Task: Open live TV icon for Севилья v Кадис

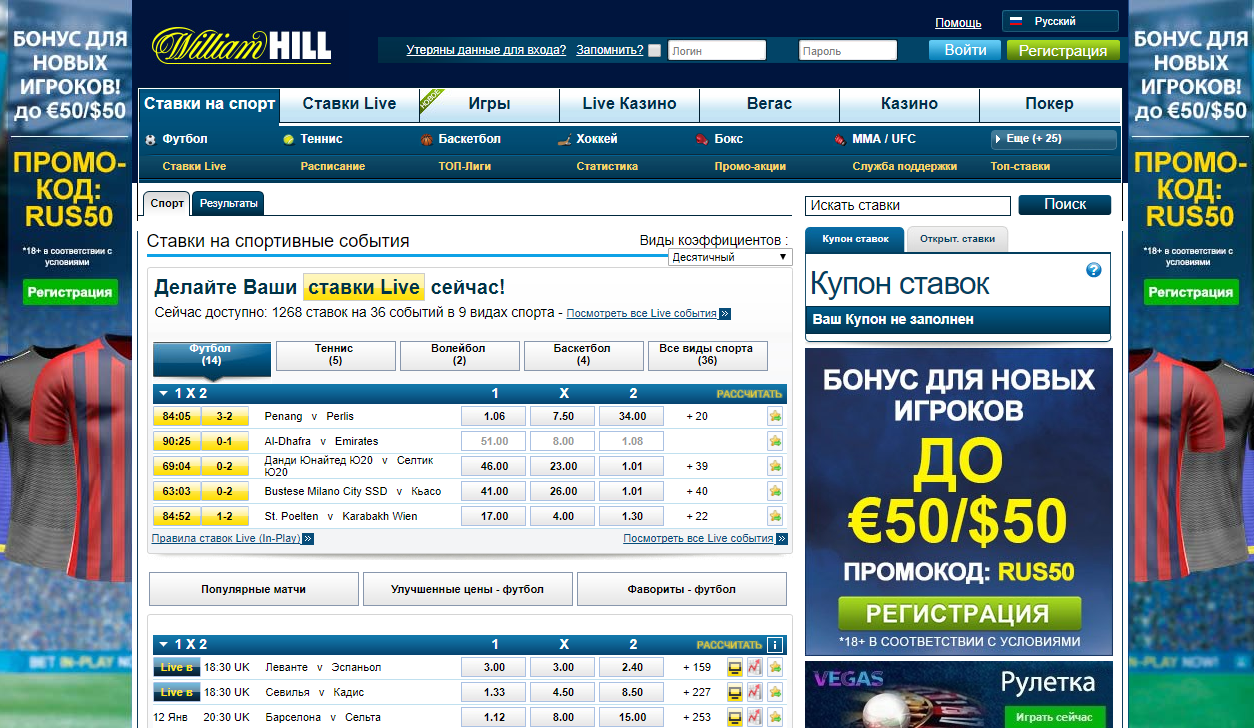Action: pos(735,692)
